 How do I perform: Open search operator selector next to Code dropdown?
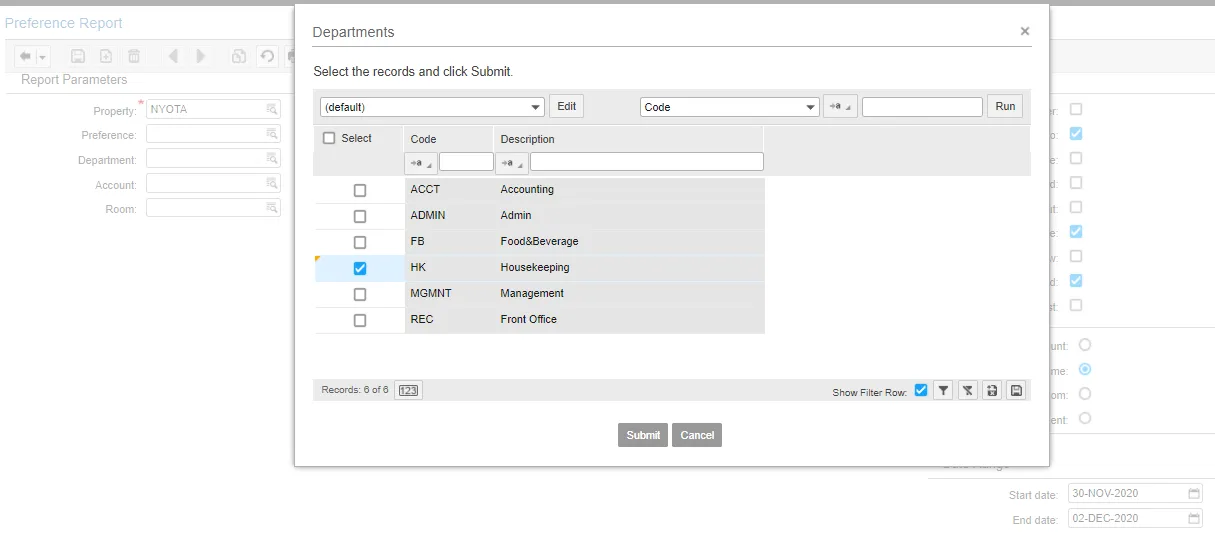pos(840,107)
